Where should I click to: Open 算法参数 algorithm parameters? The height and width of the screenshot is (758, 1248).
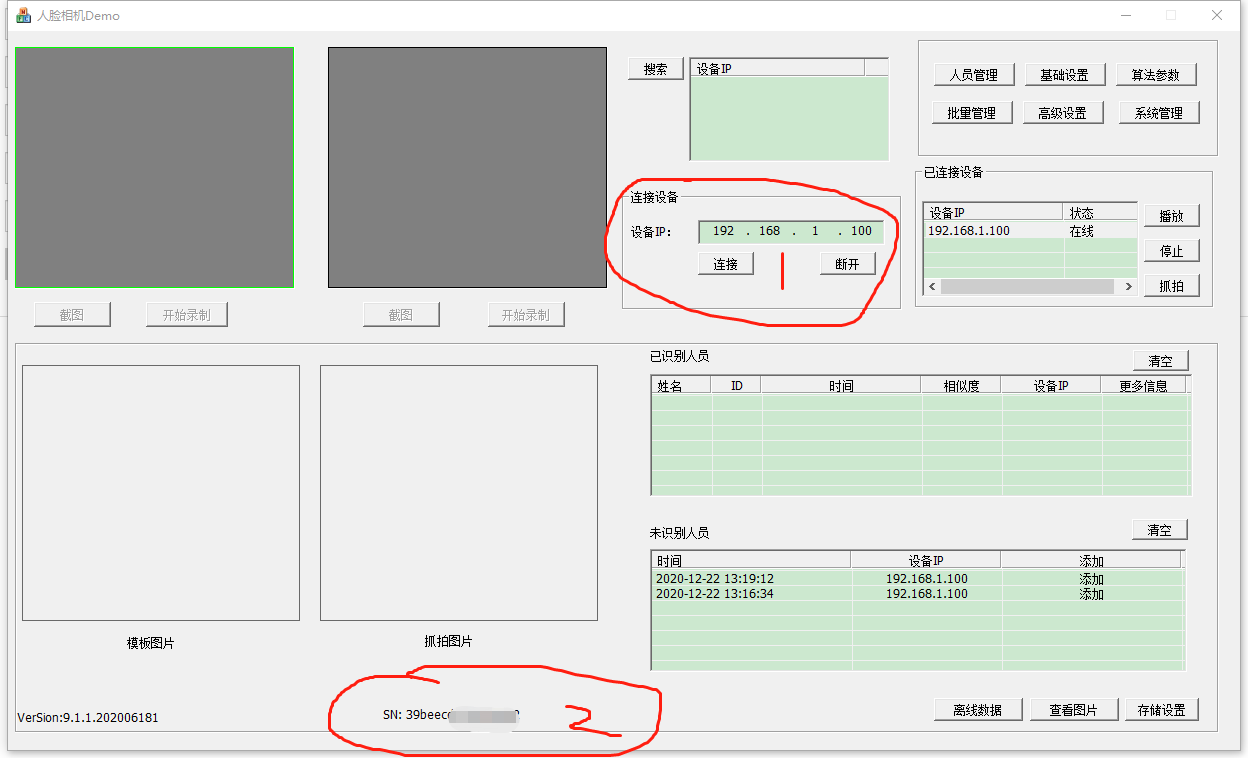point(1156,75)
